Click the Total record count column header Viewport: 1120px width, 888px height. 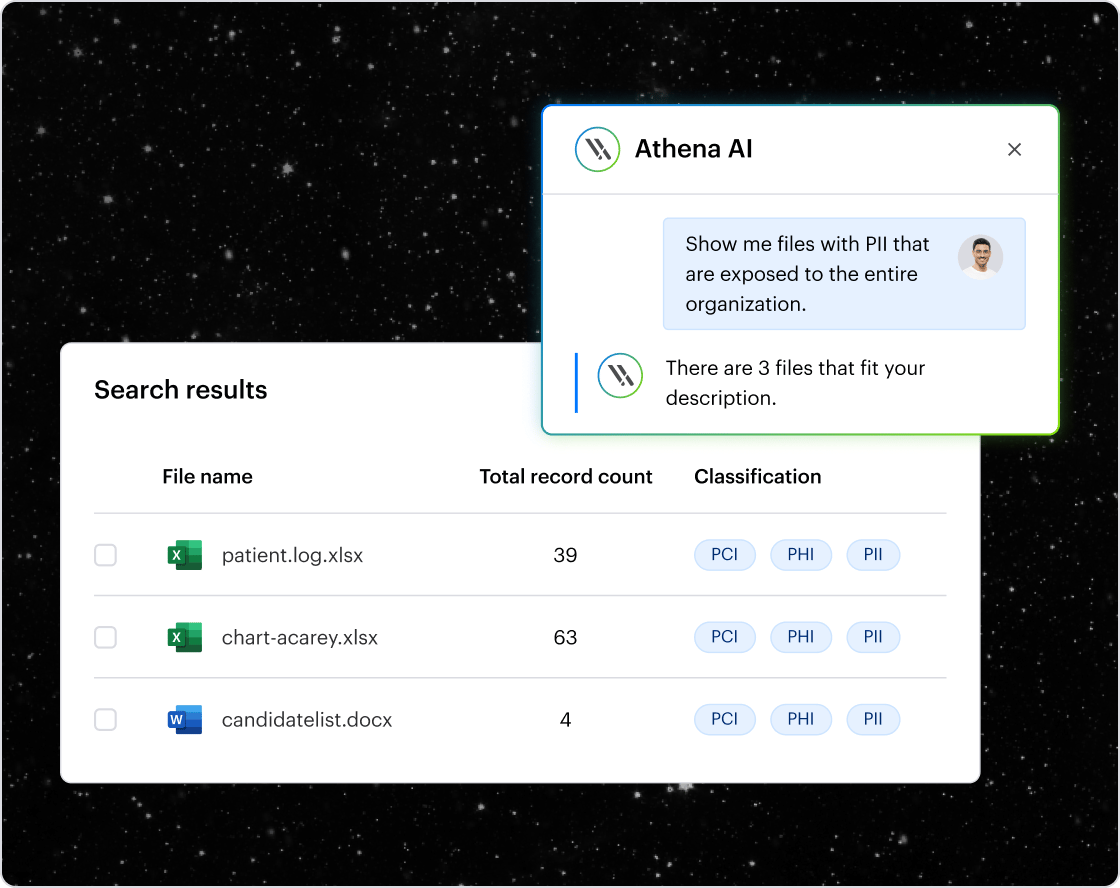(x=566, y=477)
